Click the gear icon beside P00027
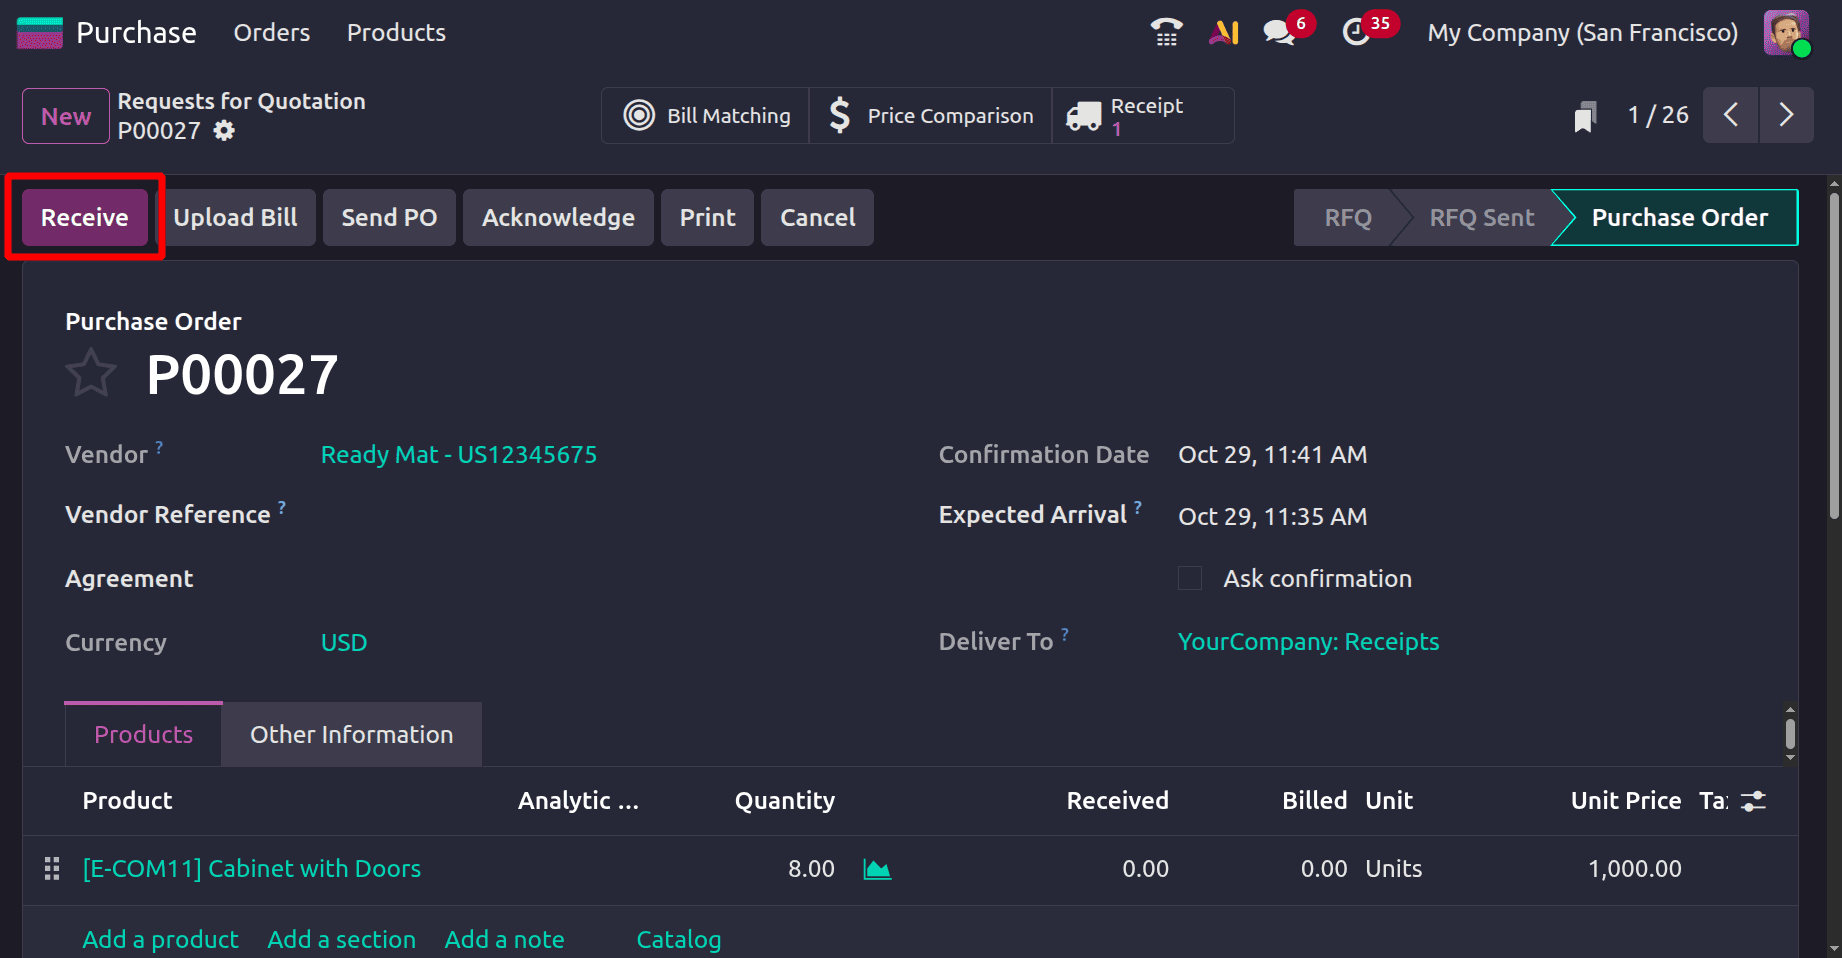Screen dimensions: 1842x958 [224, 131]
